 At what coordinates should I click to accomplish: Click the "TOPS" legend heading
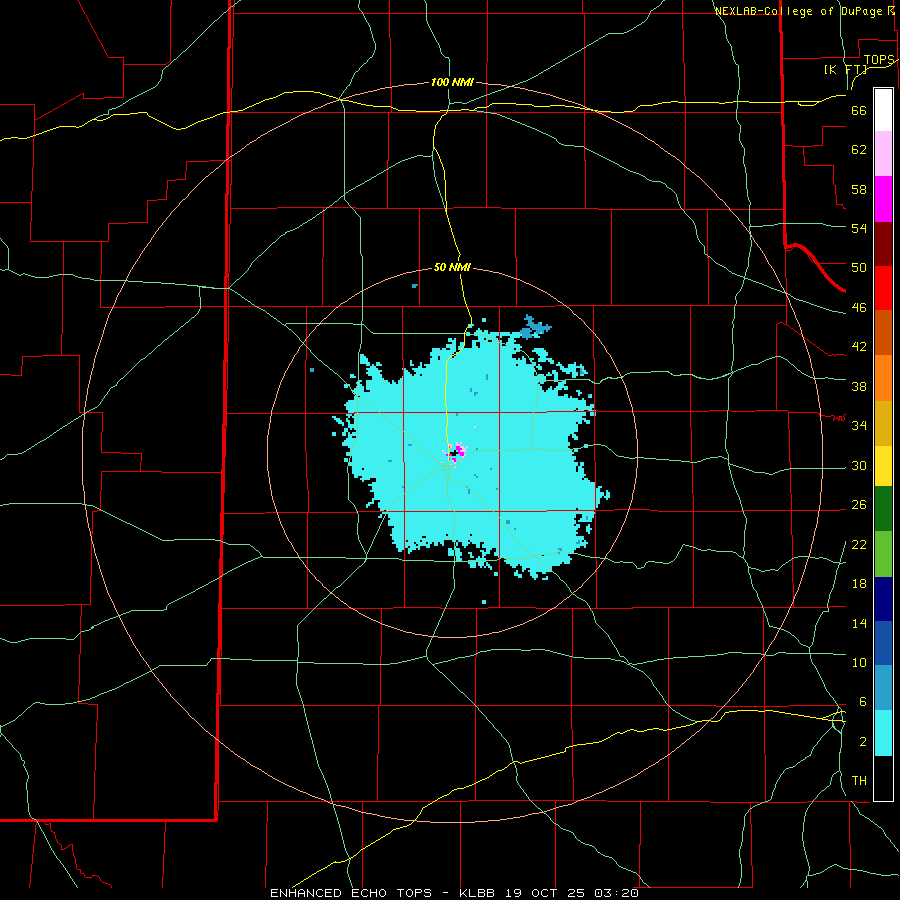[879, 60]
